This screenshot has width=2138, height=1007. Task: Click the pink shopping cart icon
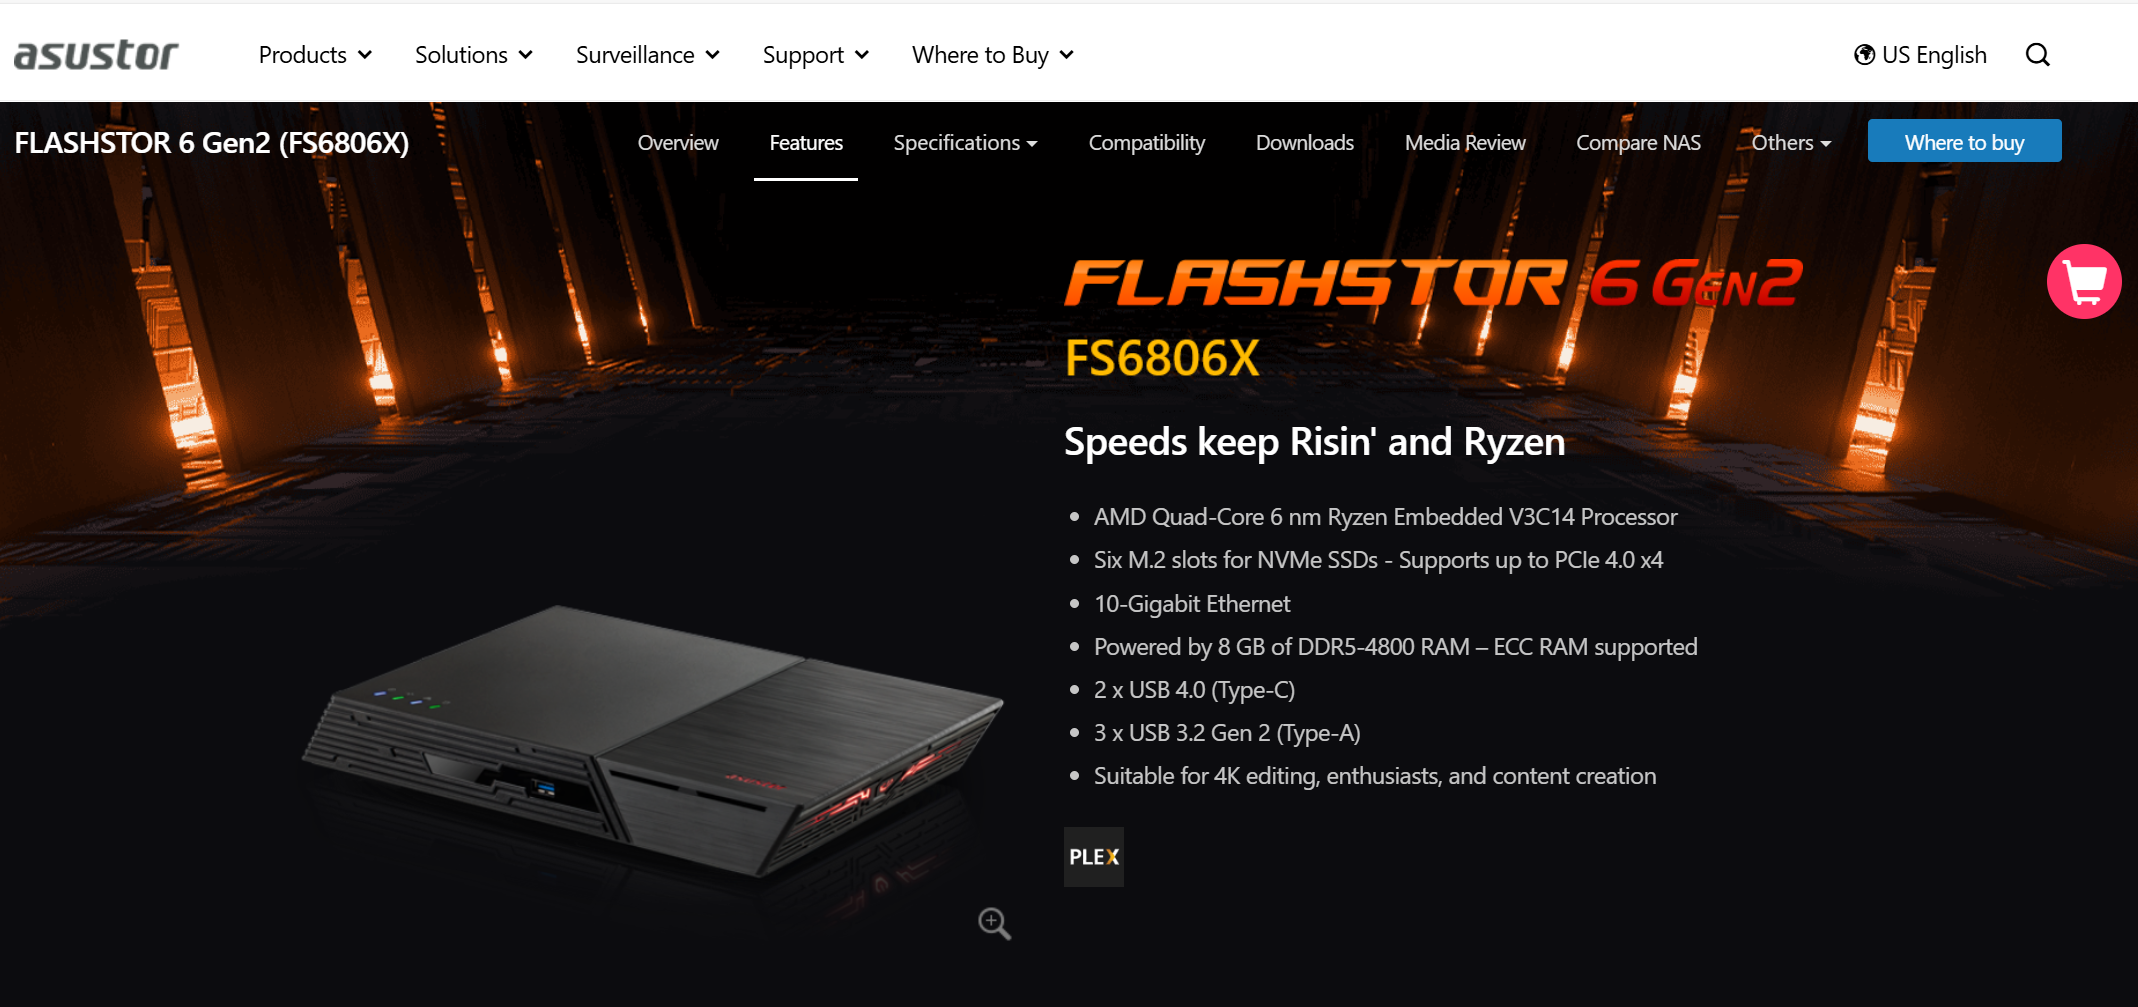pyautogui.click(x=2084, y=282)
